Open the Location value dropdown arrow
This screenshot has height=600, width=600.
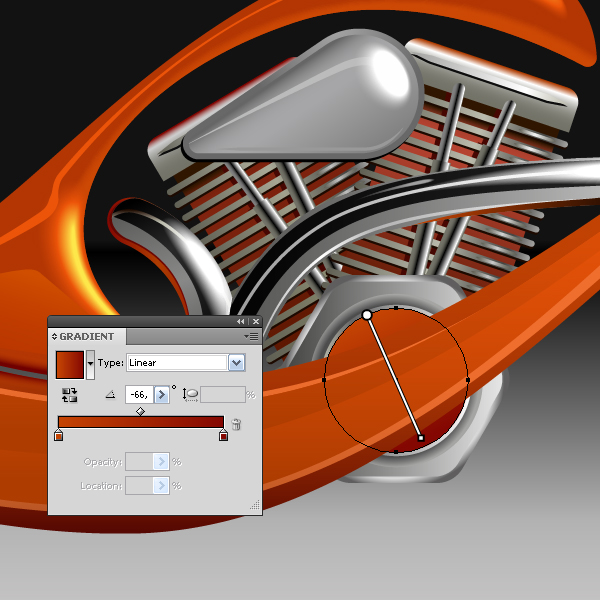click(161, 486)
